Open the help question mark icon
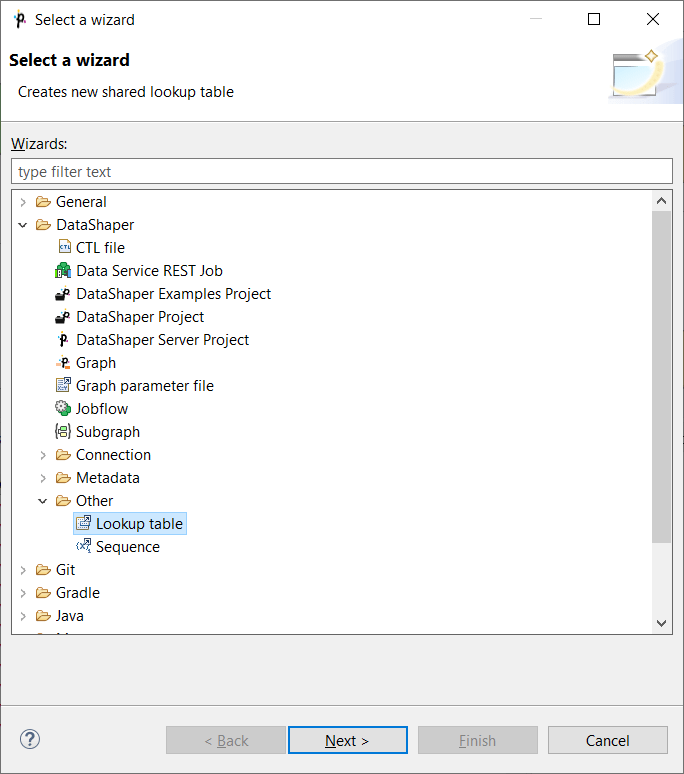The height and width of the screenshot is (774, 684). coord(30,739)
